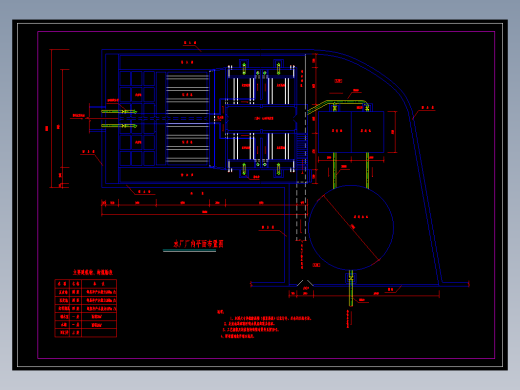The height and width of the screenshot is (390, 520).
Task: Click the large circular tank outline
Action: pos(351,228)
